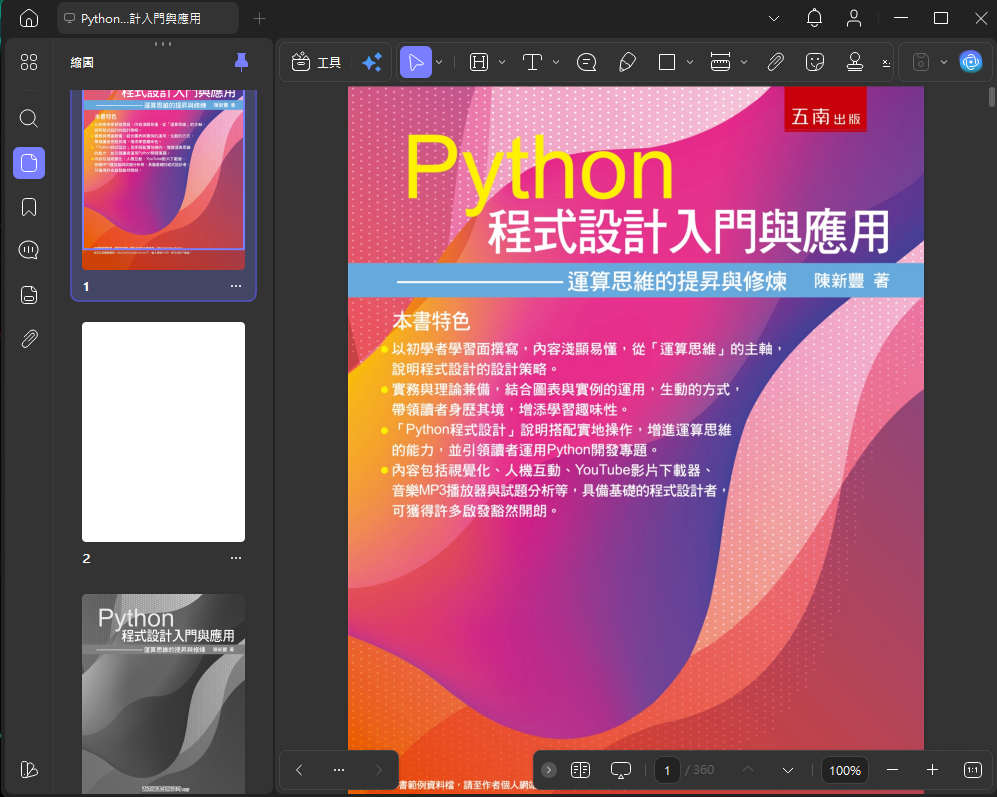Click the AI assistant sparkle icon
The height and width of the screenshot is (797, 997).
372,62
